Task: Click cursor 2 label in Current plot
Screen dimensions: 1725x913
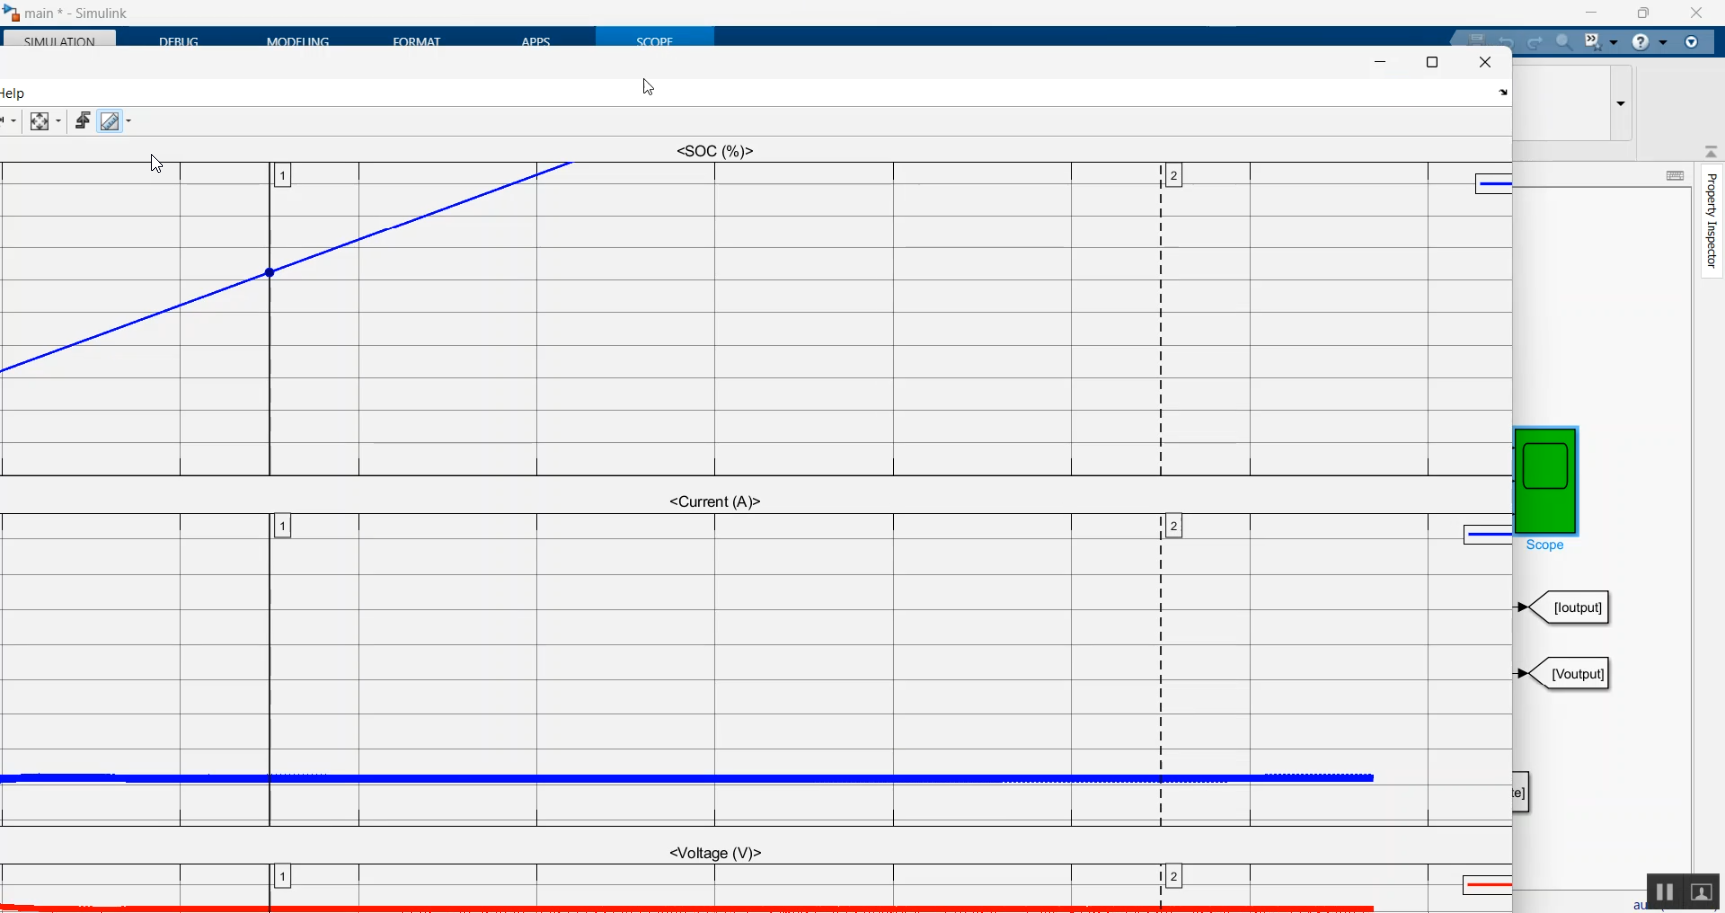Action: click(1174, 526)
